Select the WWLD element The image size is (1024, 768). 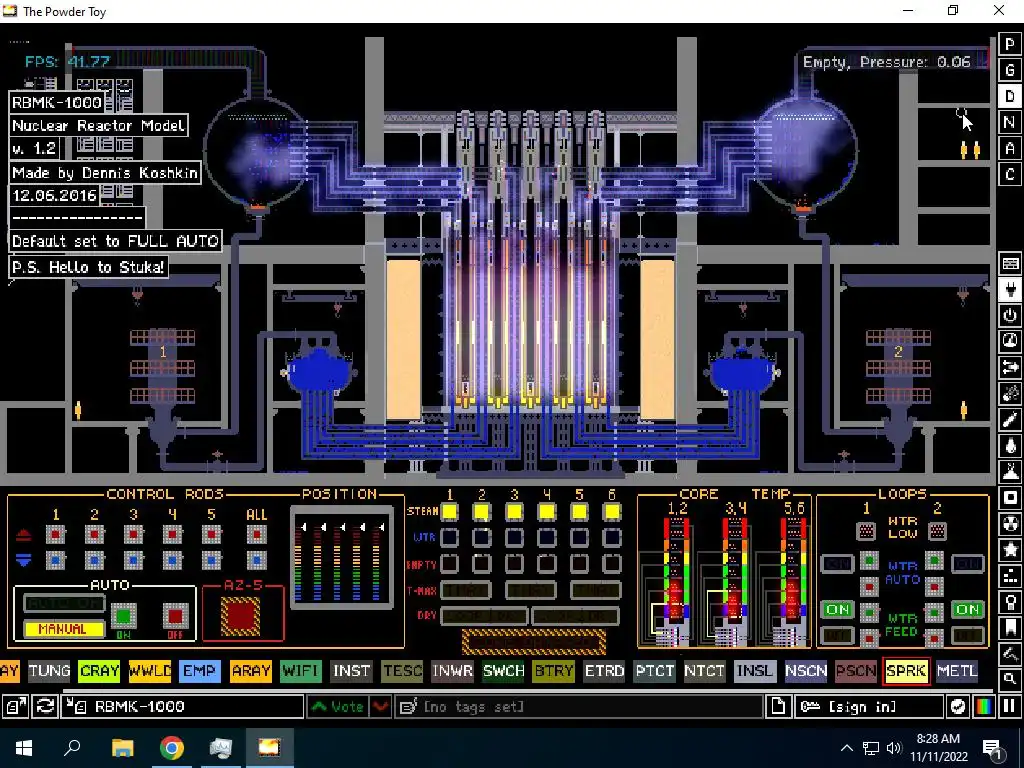[x=150, y=671]
